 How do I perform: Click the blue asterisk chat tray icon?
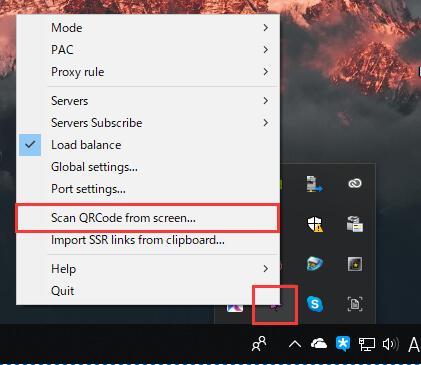[x=343, y=344]
